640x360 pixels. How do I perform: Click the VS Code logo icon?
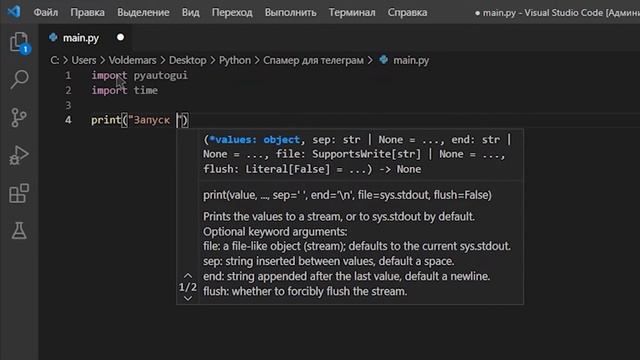14,11
